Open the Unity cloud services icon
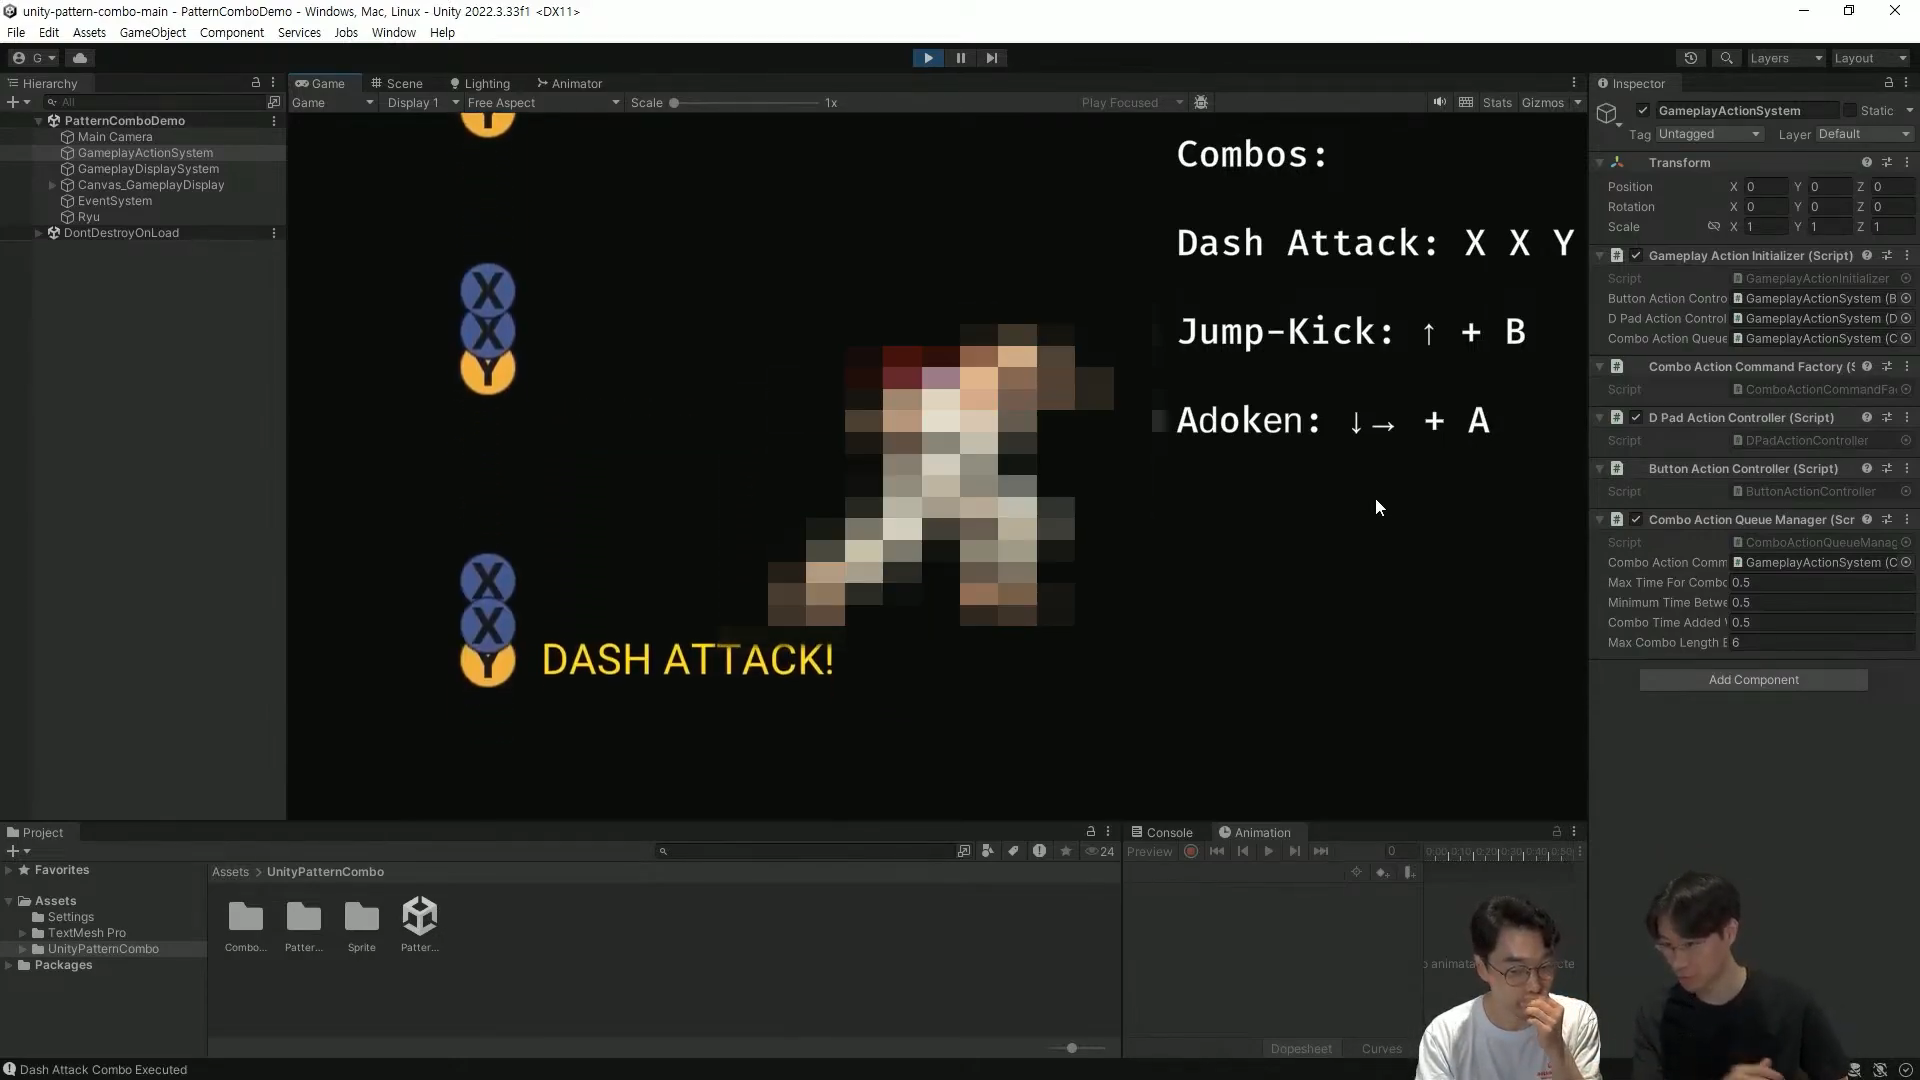The image size is (1920, 1080). (80, 58)
